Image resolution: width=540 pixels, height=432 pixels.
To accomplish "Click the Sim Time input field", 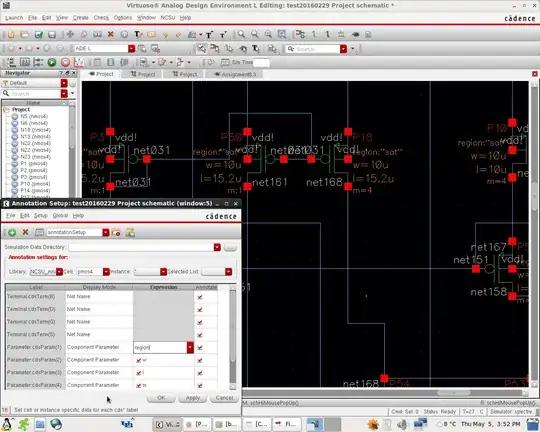I will 261,62.
